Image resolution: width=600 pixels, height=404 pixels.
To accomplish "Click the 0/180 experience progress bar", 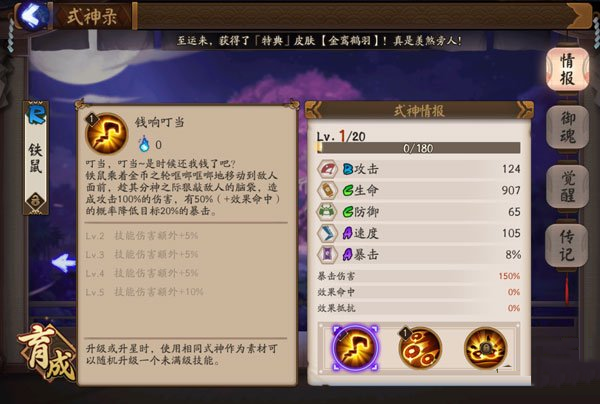I will pyautogui.click(x=419, y=148).
